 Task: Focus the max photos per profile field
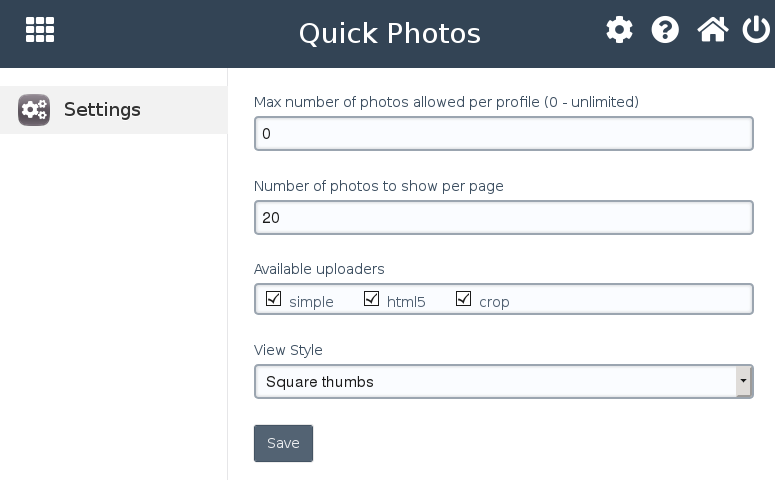pos(503,134)
